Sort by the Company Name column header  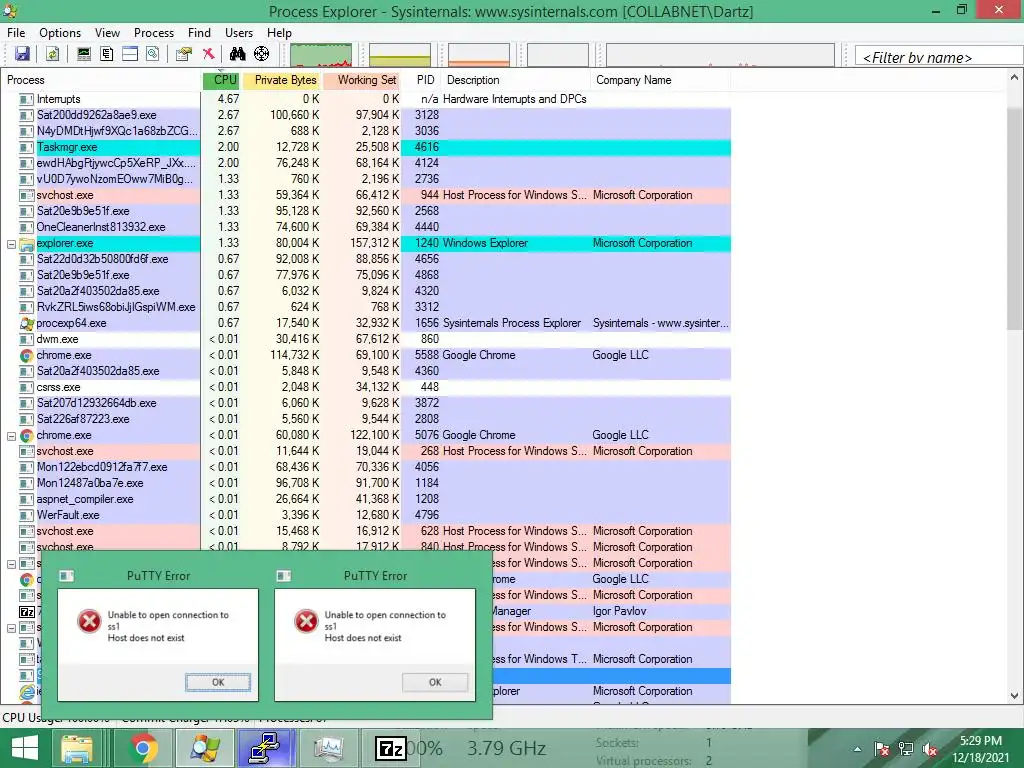661,80
